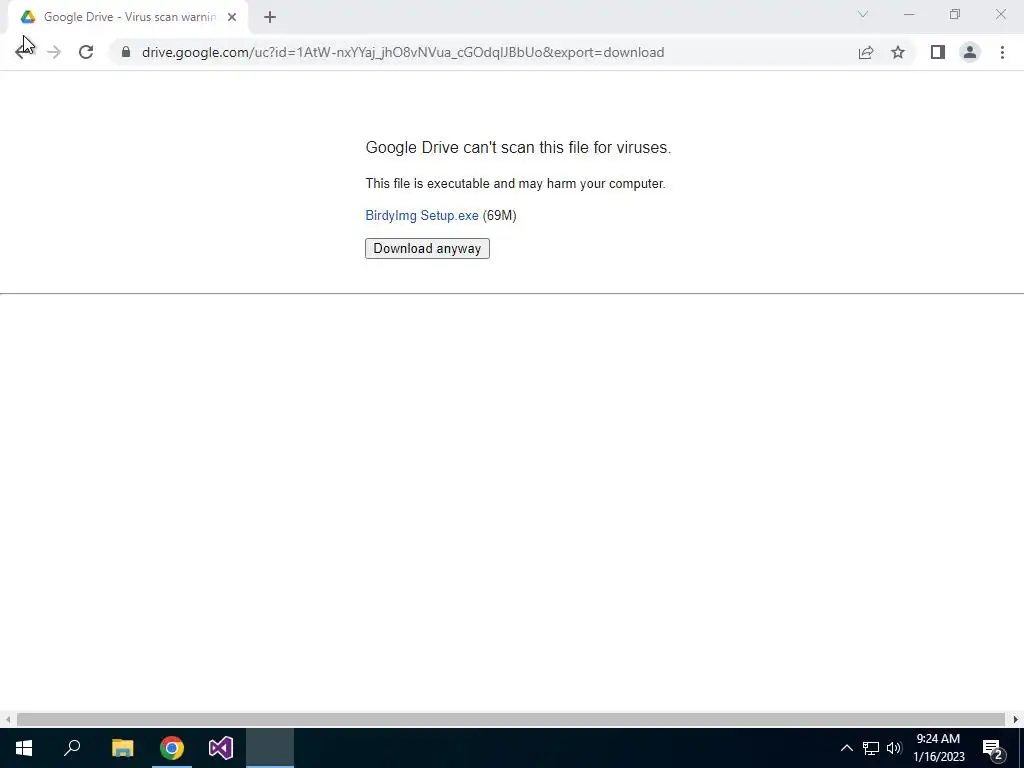Select the Google Drive - Virus scan warning tab
The width and height of the screenshot is (1024, 768).
(x=128, y=17)
